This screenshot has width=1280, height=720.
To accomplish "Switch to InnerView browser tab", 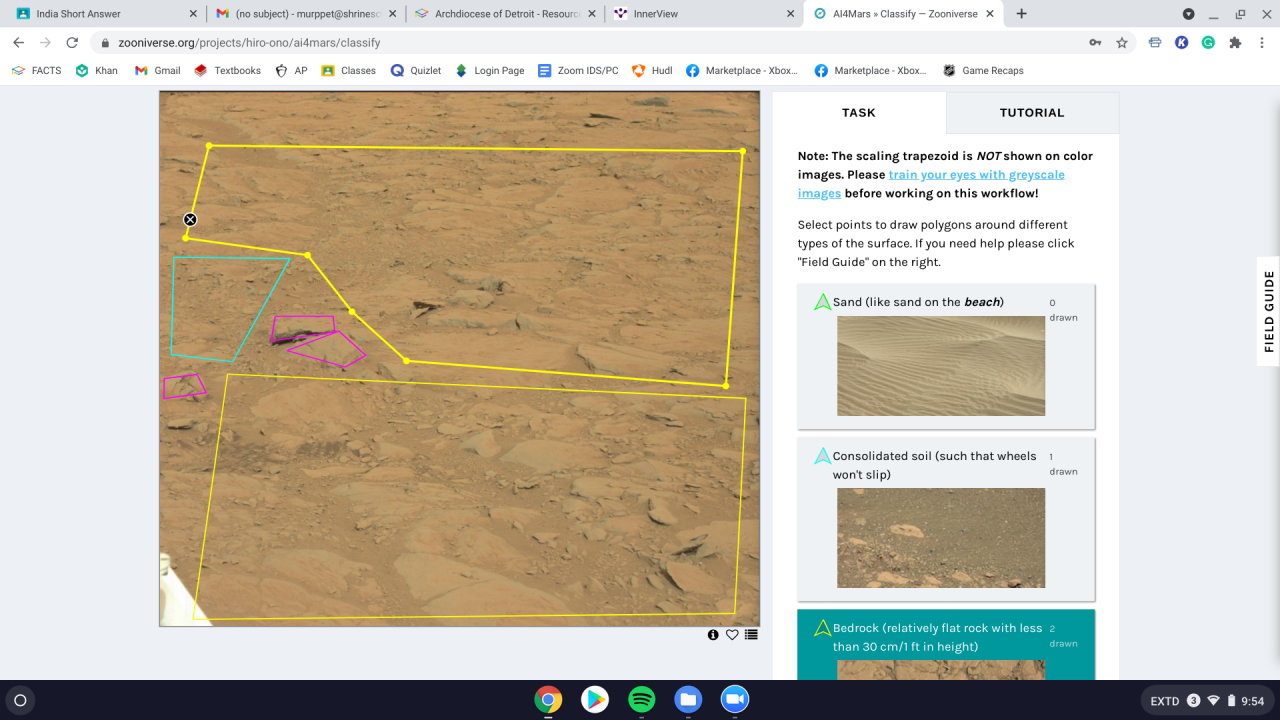I will [x=705, y=14].
